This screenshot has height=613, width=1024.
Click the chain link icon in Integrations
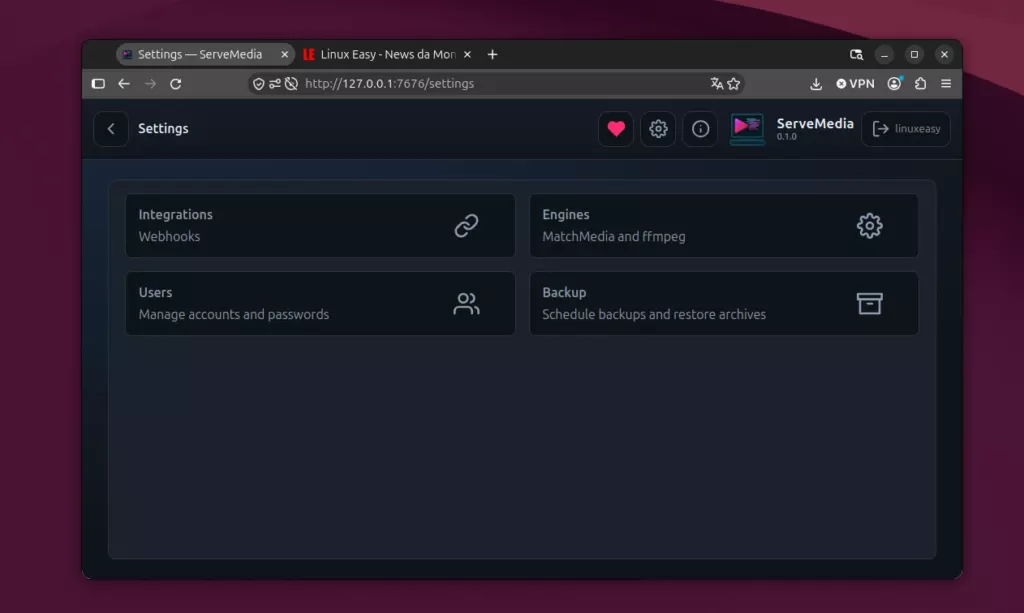(466, 225)
